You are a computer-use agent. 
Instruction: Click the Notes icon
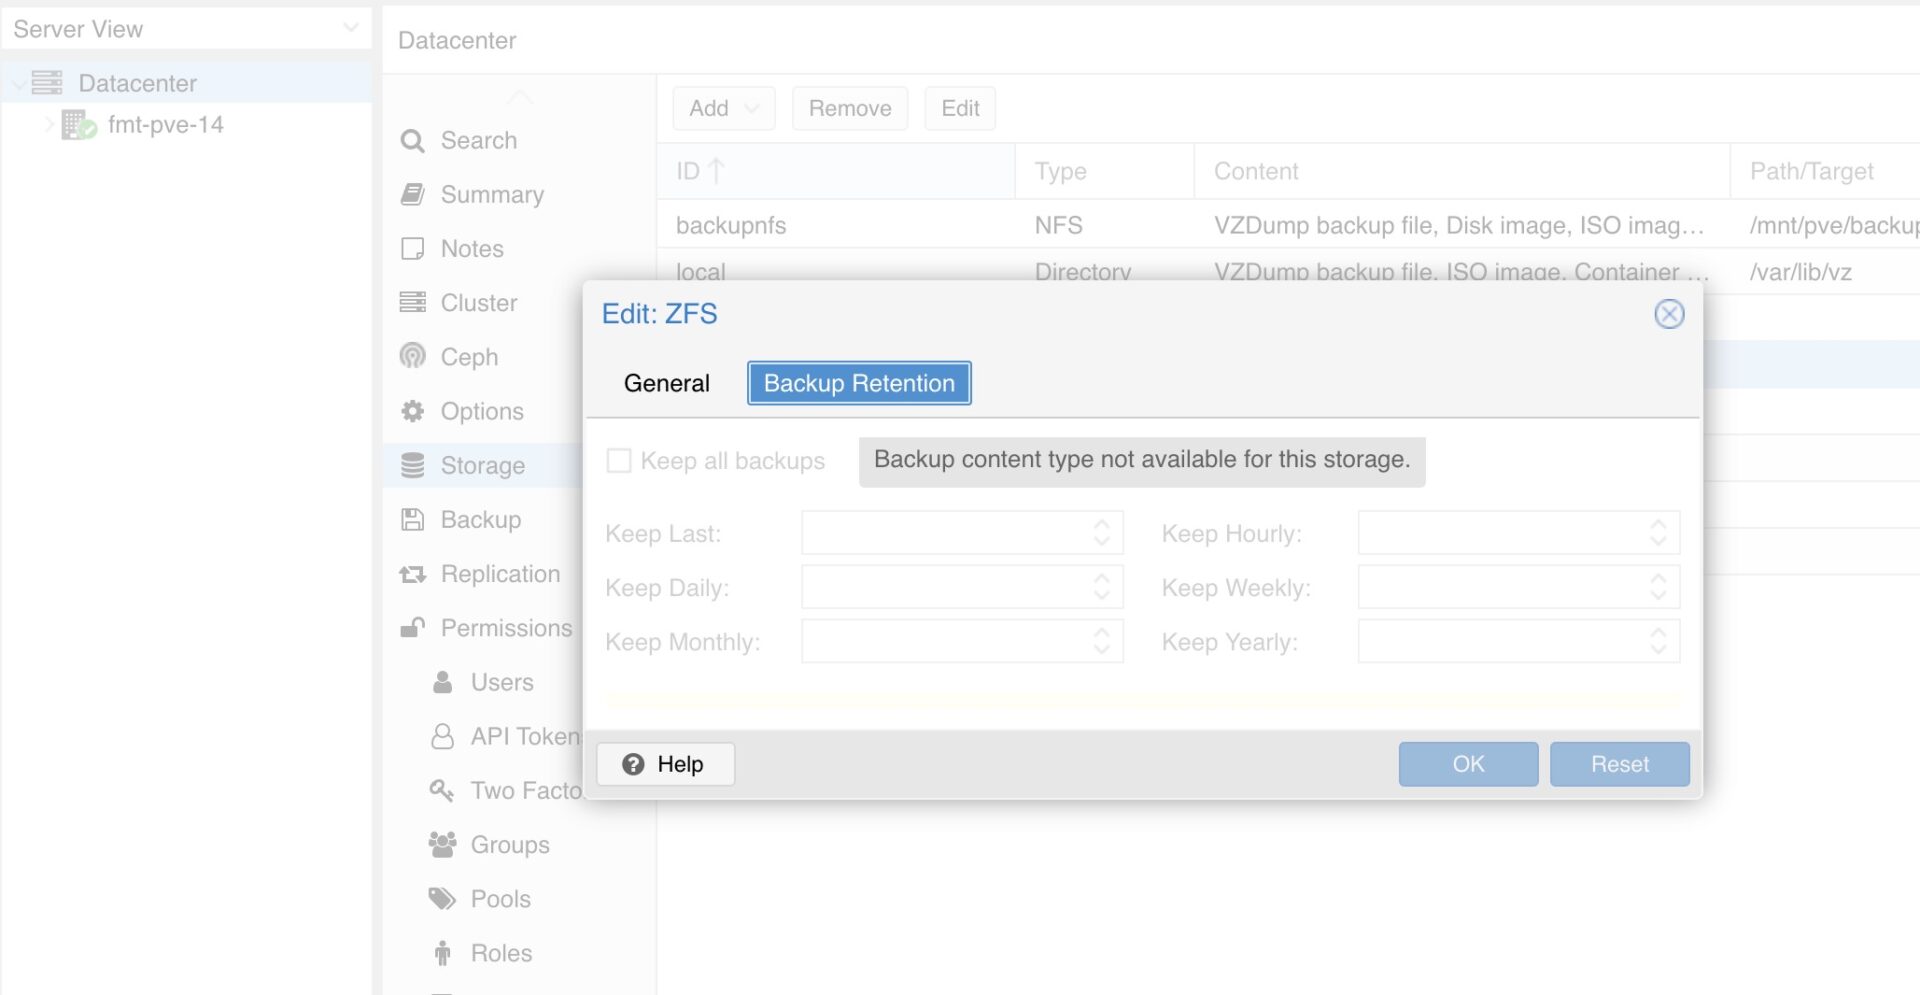coord(411,248)
